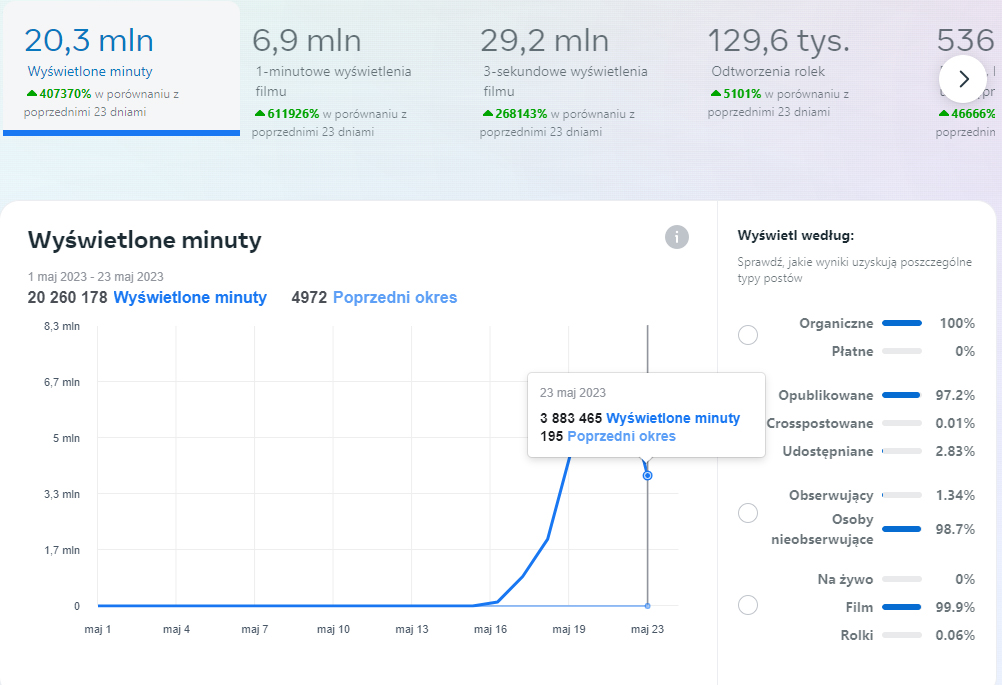Screen dimensions: 1002x685
Task: Click the '5101%' growth value
Action: coord(742,94)
